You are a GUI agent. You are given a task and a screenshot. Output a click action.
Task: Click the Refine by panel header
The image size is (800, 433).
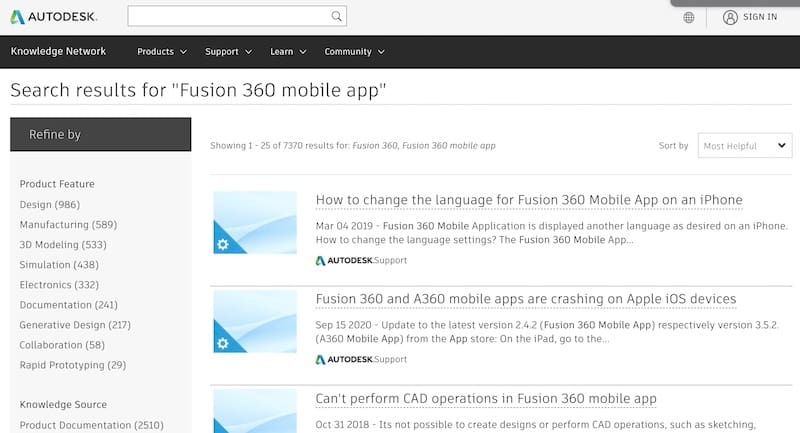coord(101,135)
